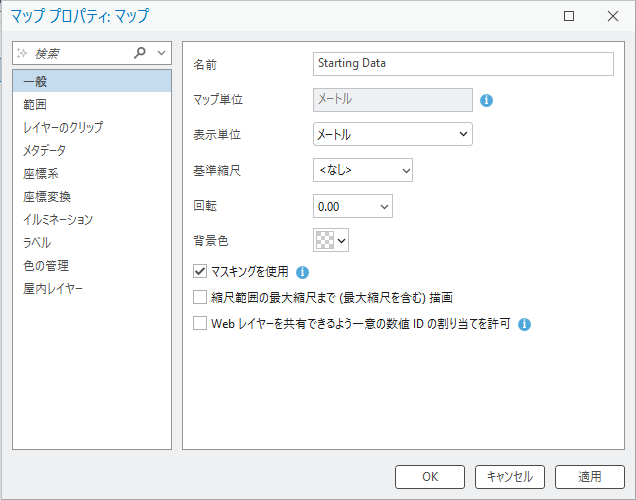Open the 表示単位 dropdown
The image size is (636, 500).
click(393, 134)
